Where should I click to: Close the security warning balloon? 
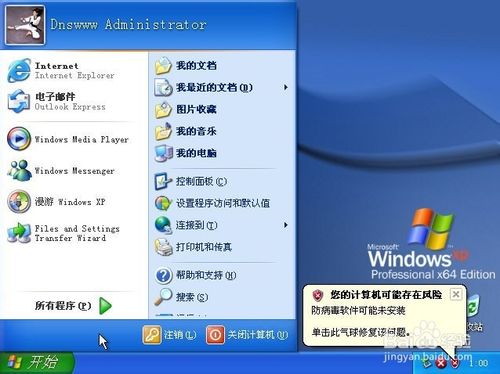point(456,294)
